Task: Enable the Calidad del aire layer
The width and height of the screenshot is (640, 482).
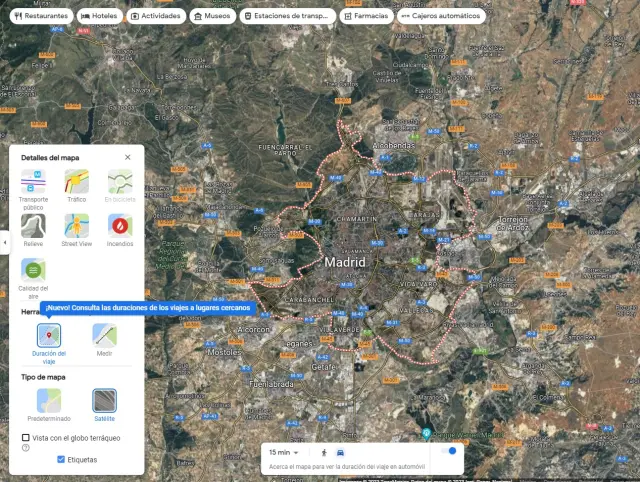Action: [x=33, y=270]
